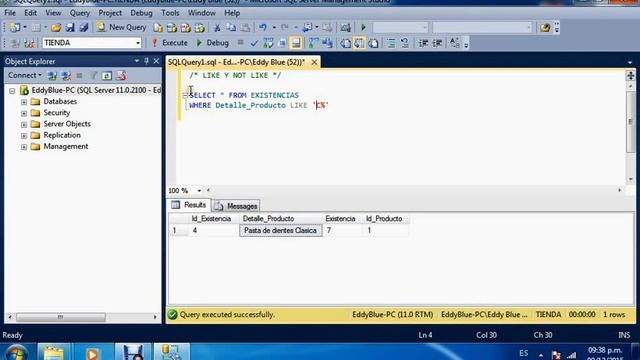This screenshot has height=360, width=640.
Task: Click the Windows Start button
Action: click(x=16, y=353)
